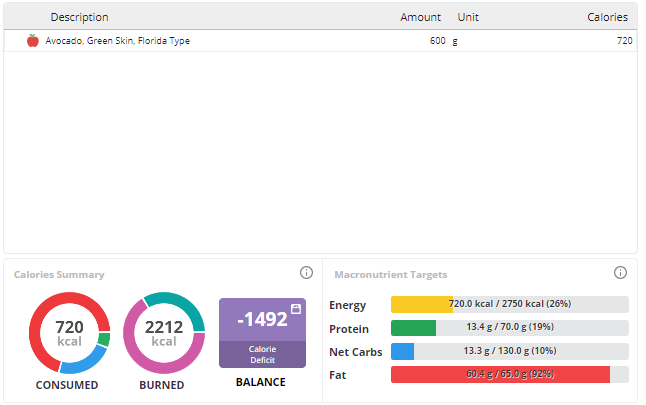Click the -1492 Calorie Deficit card
The image size is (646, 405).
tap(262, 333)
